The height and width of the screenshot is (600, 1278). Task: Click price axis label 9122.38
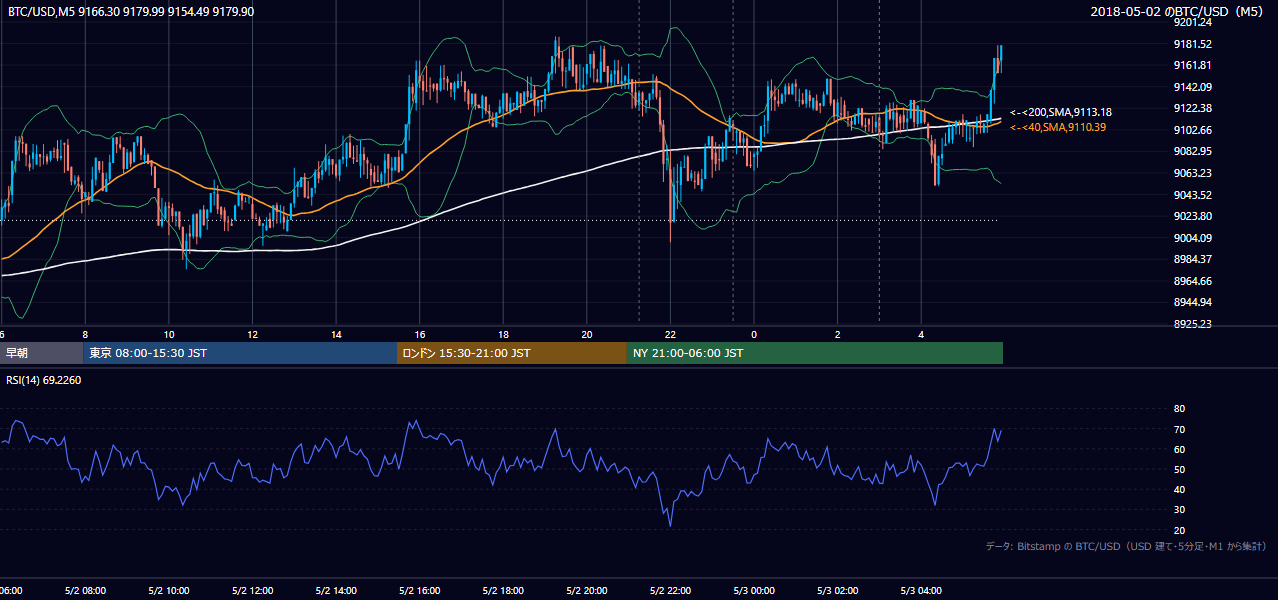pyautogui.click(x=1192, y=108)
